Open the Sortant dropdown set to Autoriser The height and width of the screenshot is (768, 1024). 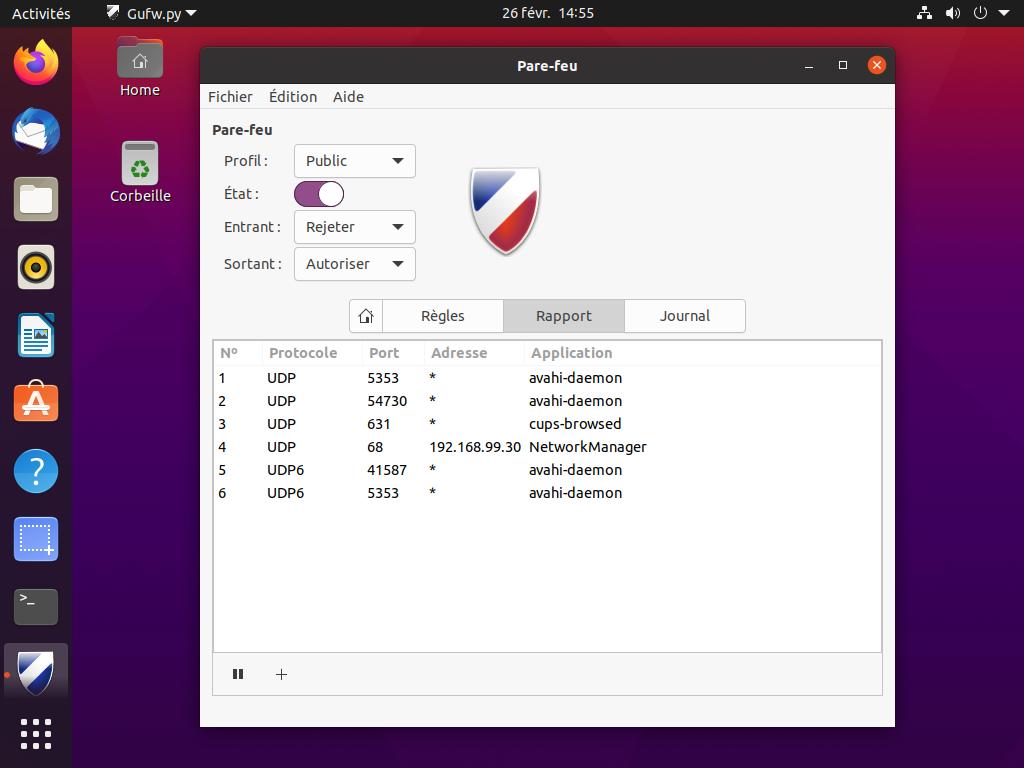point(355,264)
